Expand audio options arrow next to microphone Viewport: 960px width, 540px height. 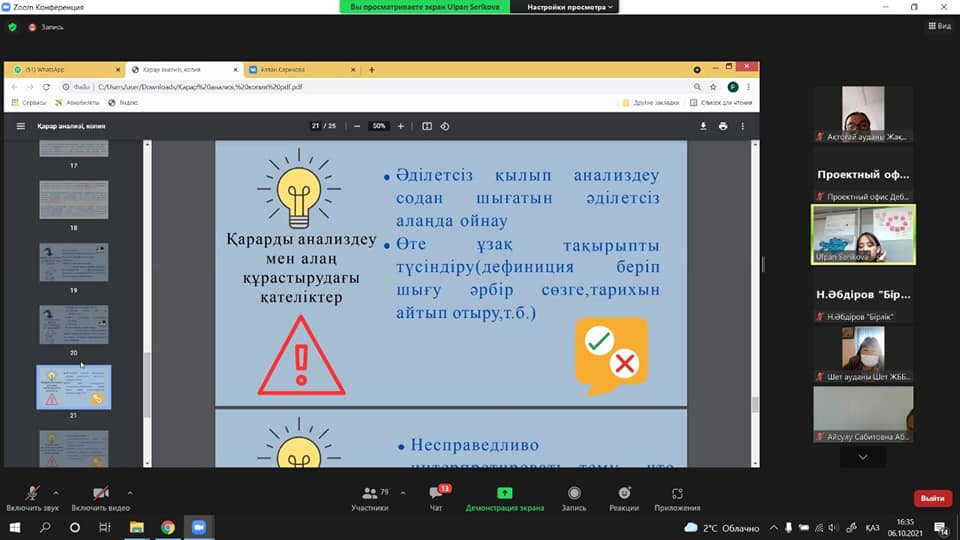tap(56, 492)
